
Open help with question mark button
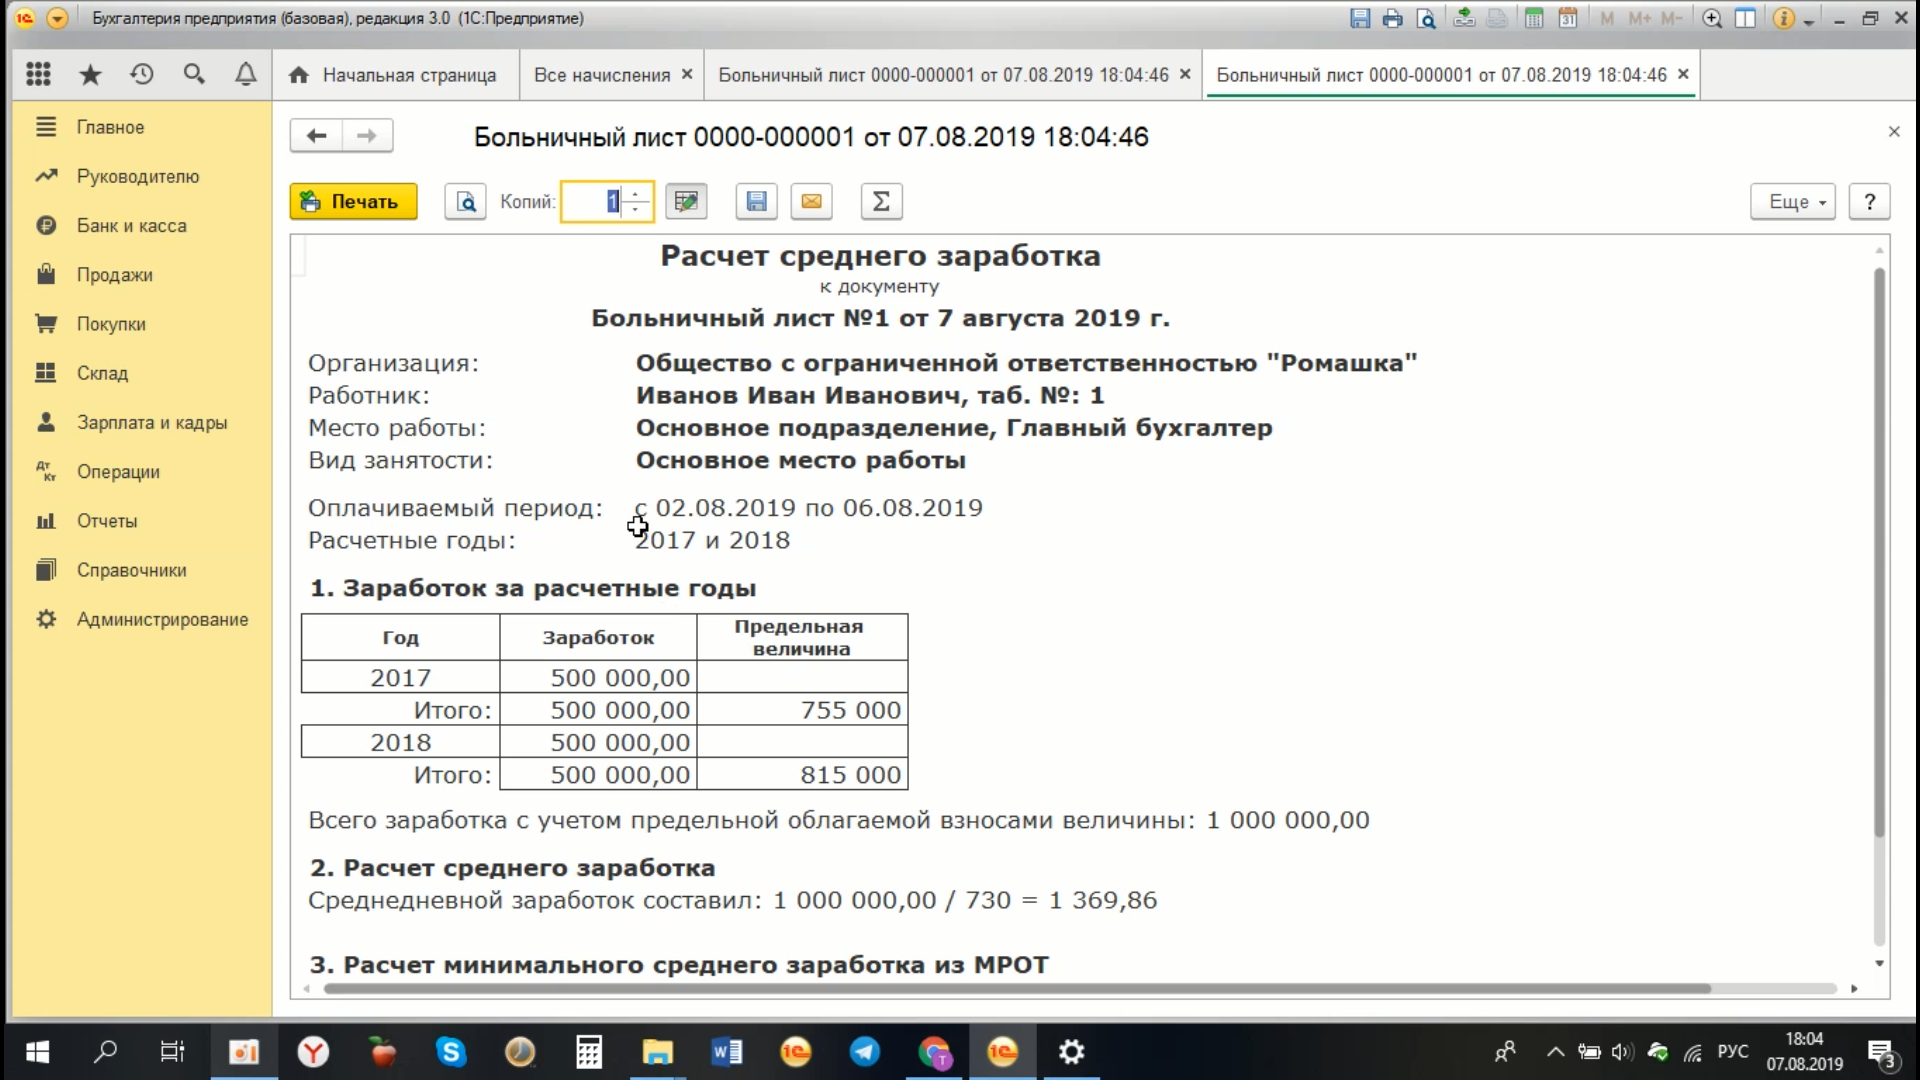click(x=1869, y=202)
